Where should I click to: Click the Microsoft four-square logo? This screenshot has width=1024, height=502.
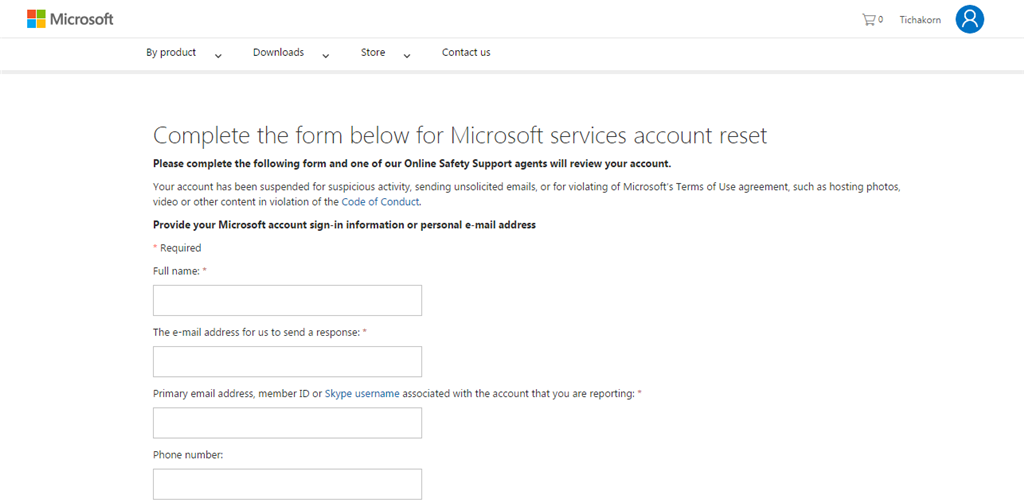(x=36, y=19)
